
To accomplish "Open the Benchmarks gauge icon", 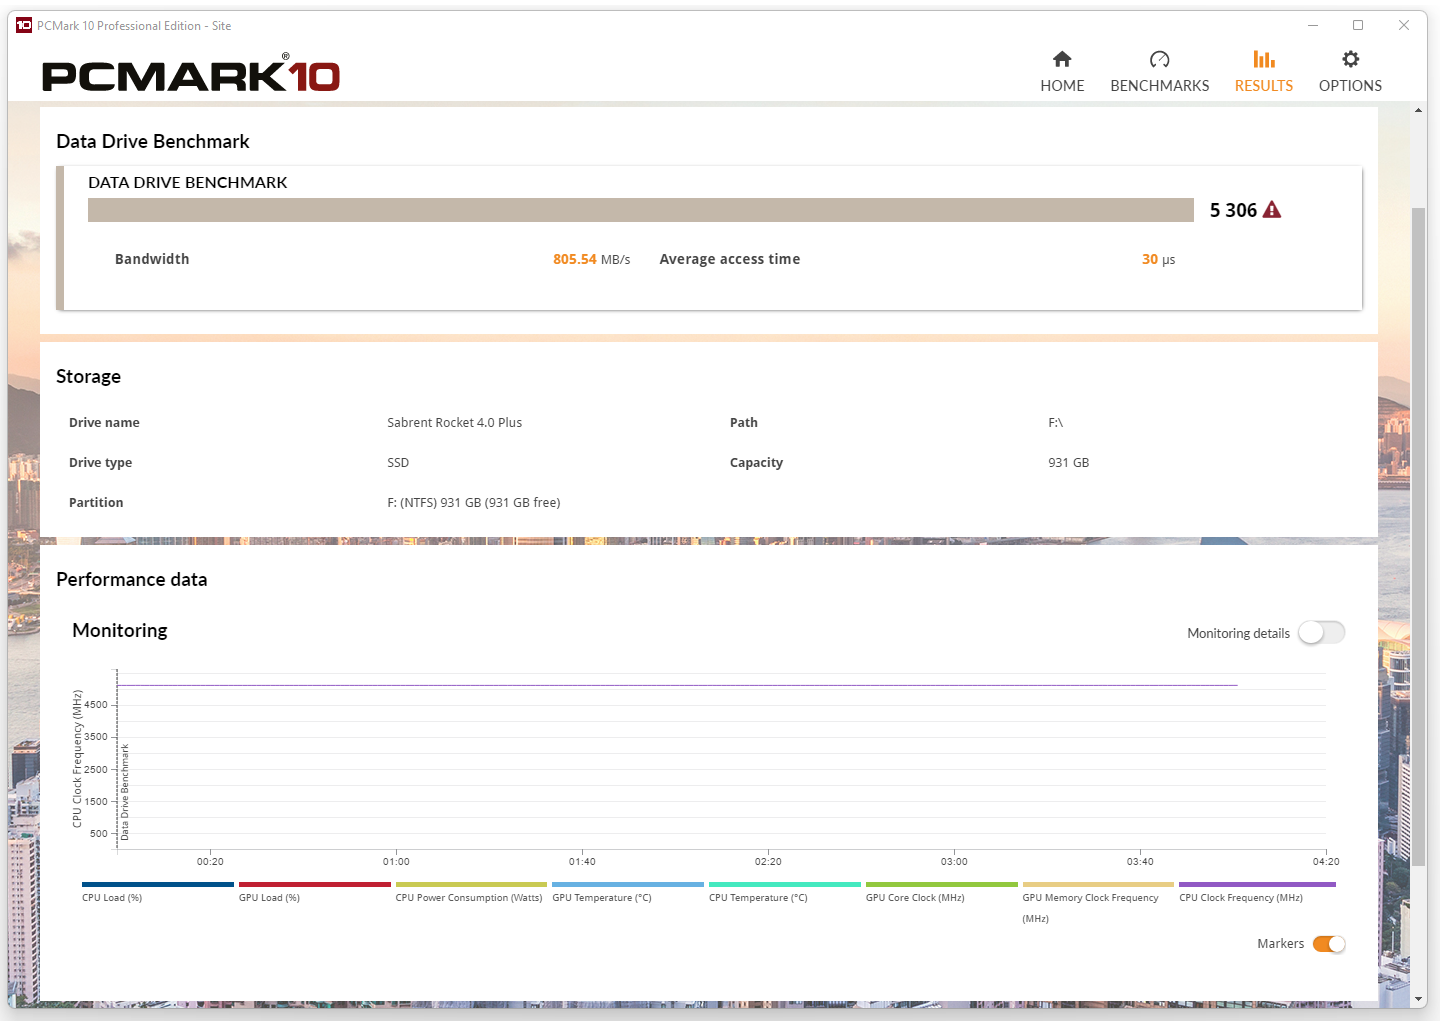I will (x=1159, y=59).
